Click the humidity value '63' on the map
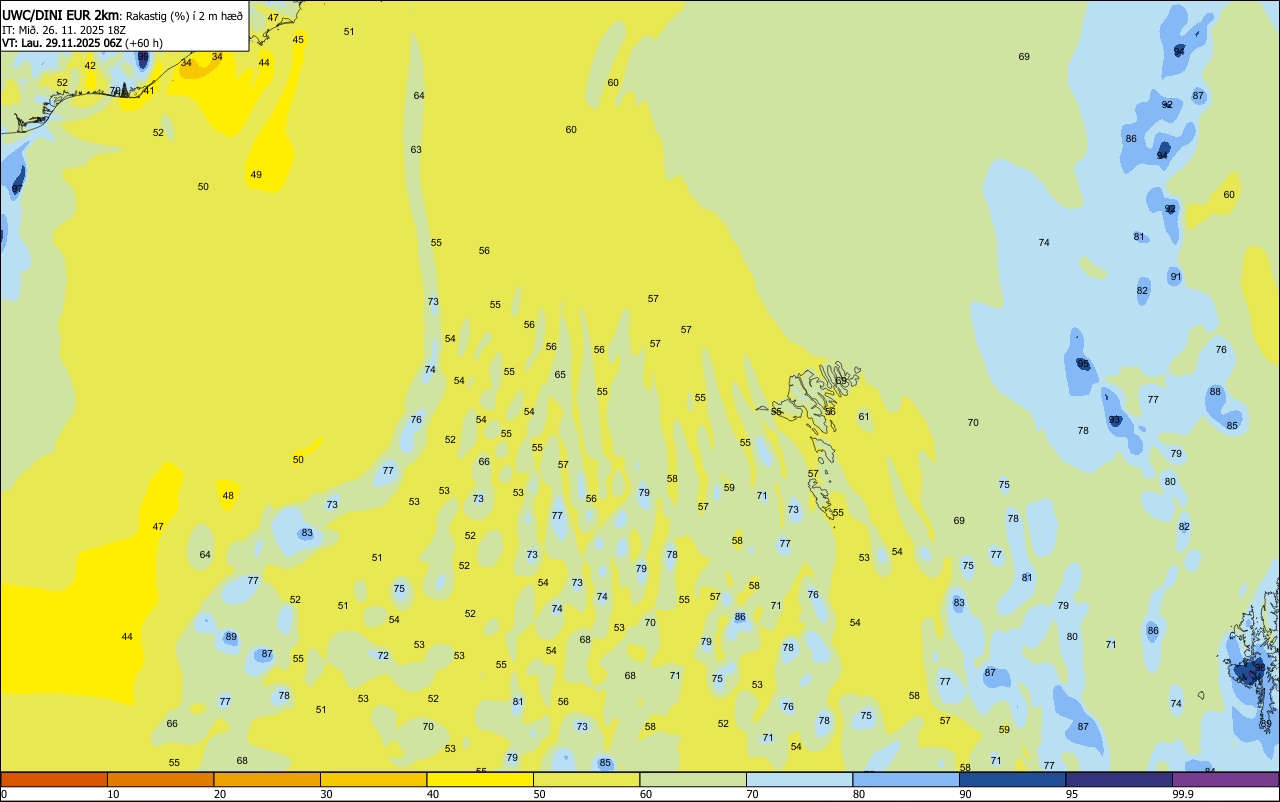Viewport: 1280px width, 802px height. (416, 150)
